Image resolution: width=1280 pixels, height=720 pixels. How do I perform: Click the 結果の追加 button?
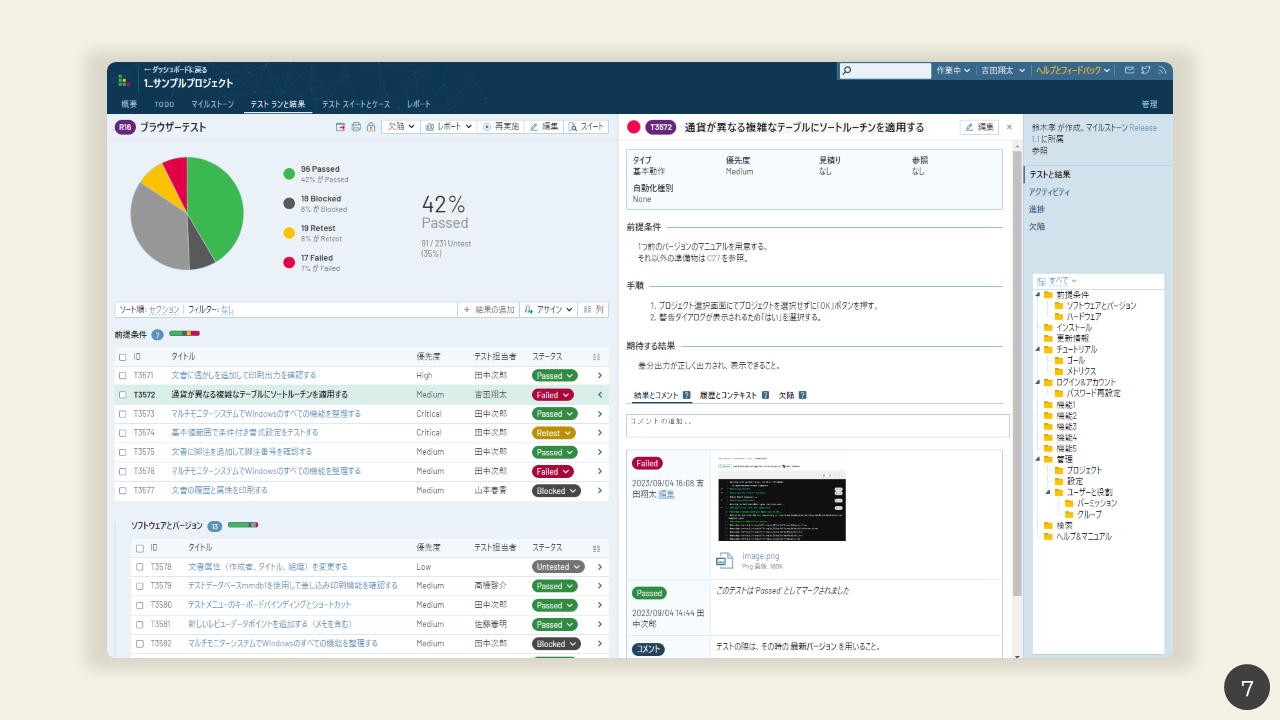click(x=488, y=310)
